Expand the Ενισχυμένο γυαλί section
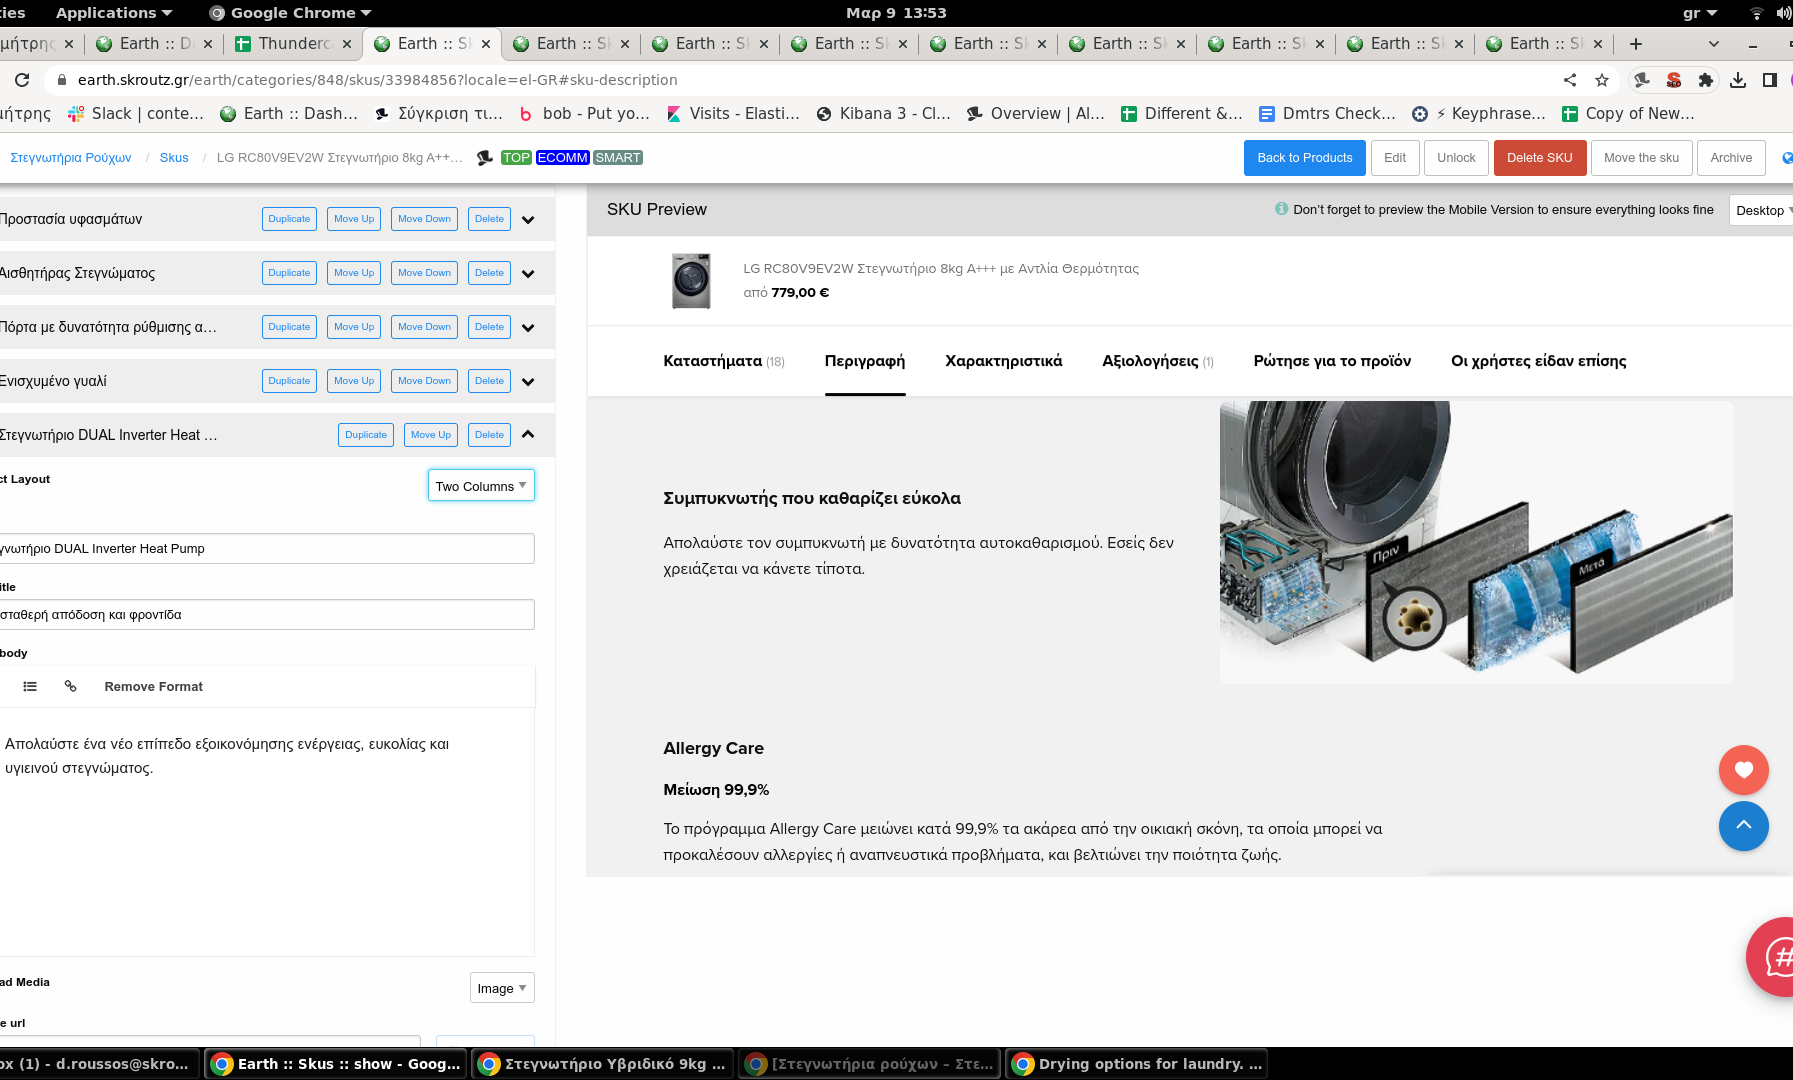 [x=528, y=382]
